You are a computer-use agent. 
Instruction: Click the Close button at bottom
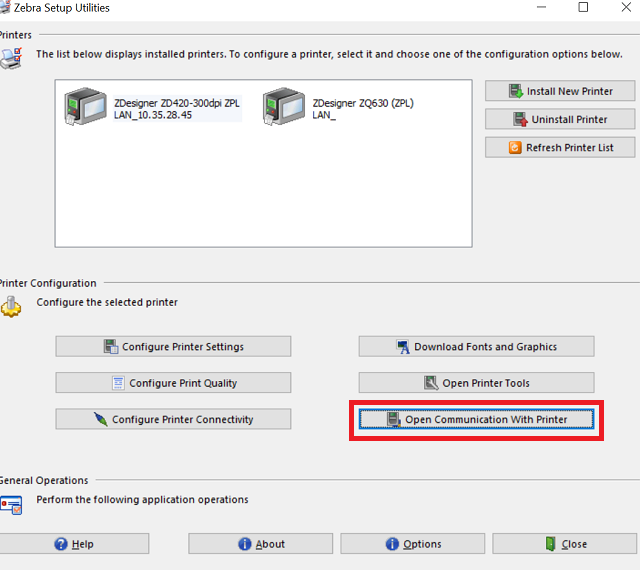tap(566, 544)
